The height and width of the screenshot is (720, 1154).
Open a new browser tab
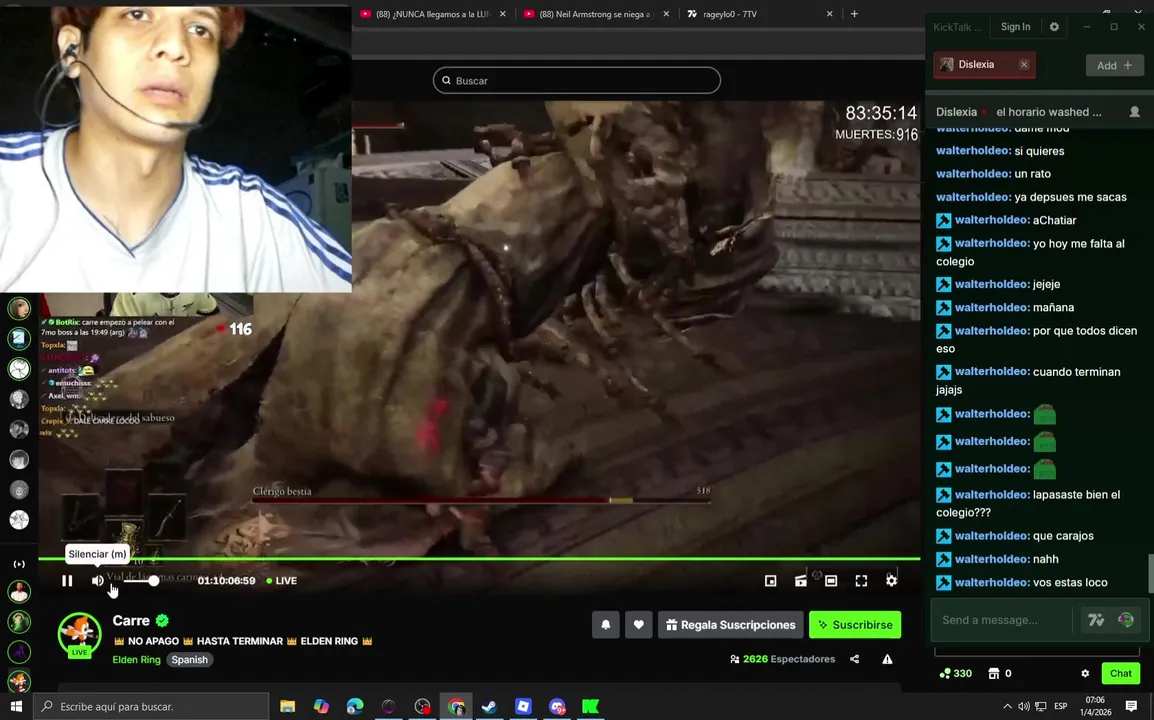coord(854,14)
